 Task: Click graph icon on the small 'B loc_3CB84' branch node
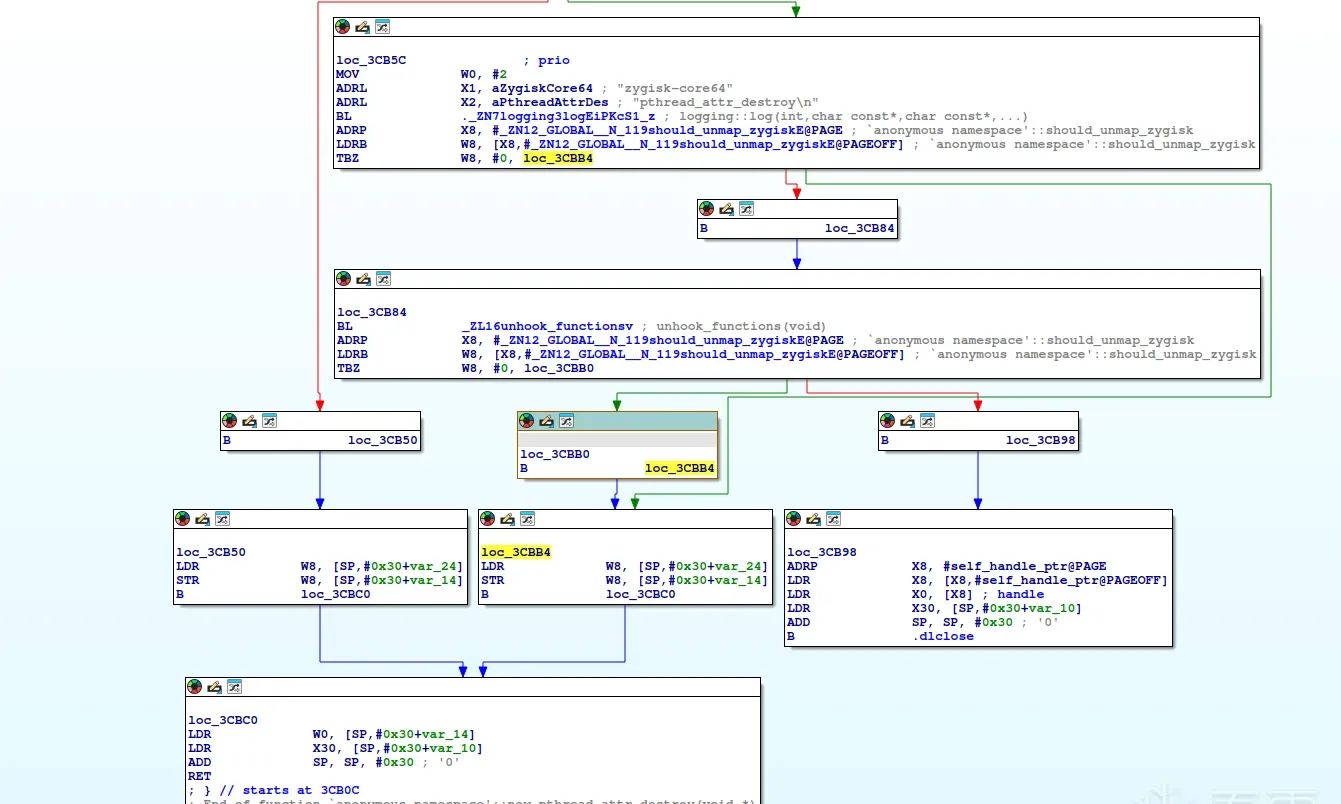click(x=746, y=209)
